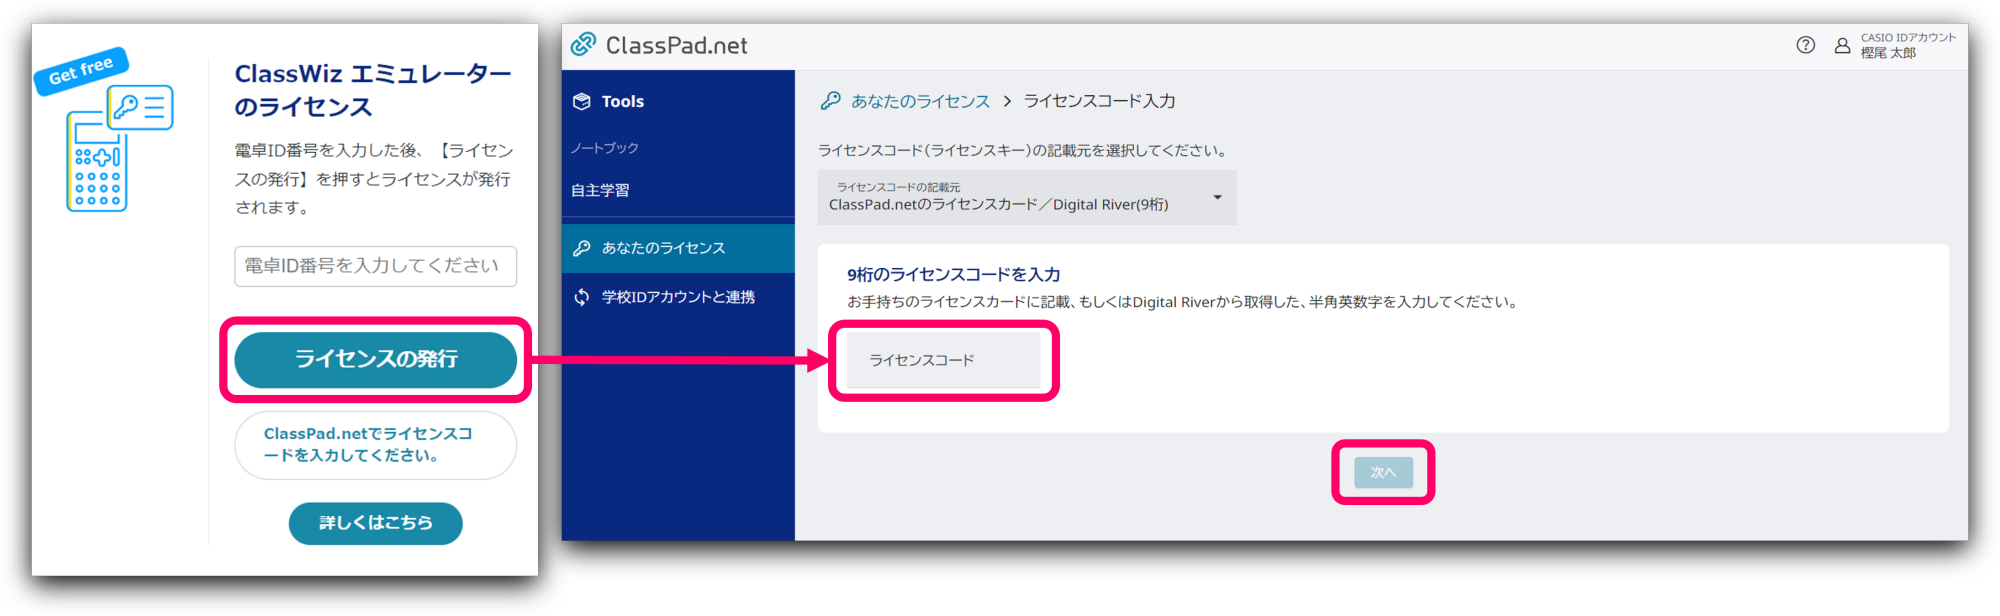The height and width of the screenshot is (616, 2000).
Task: Open the ノートブック menu item
Action: (x=605, y=148)
